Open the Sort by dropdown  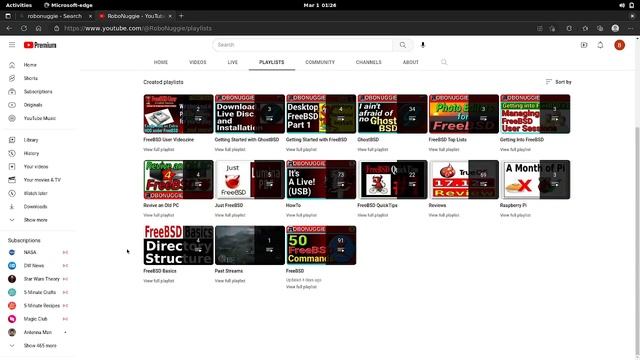click(558, 82)
